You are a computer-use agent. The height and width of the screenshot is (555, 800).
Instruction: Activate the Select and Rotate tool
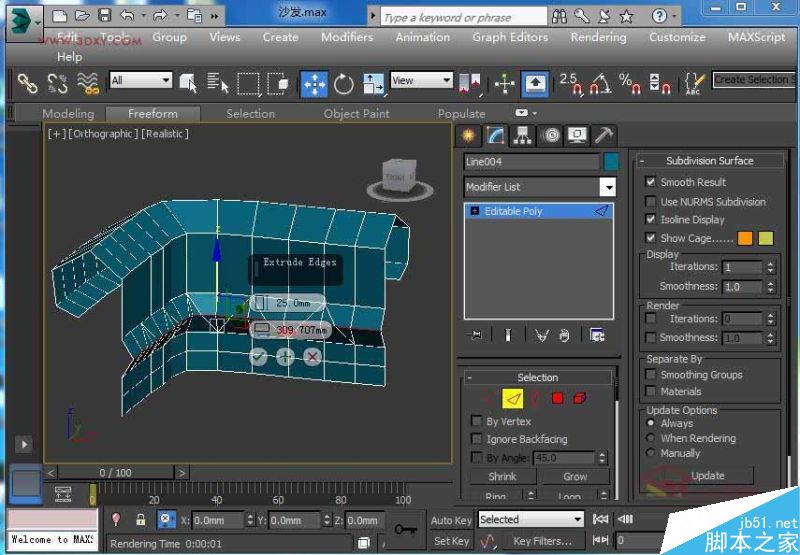click(344, 84)
